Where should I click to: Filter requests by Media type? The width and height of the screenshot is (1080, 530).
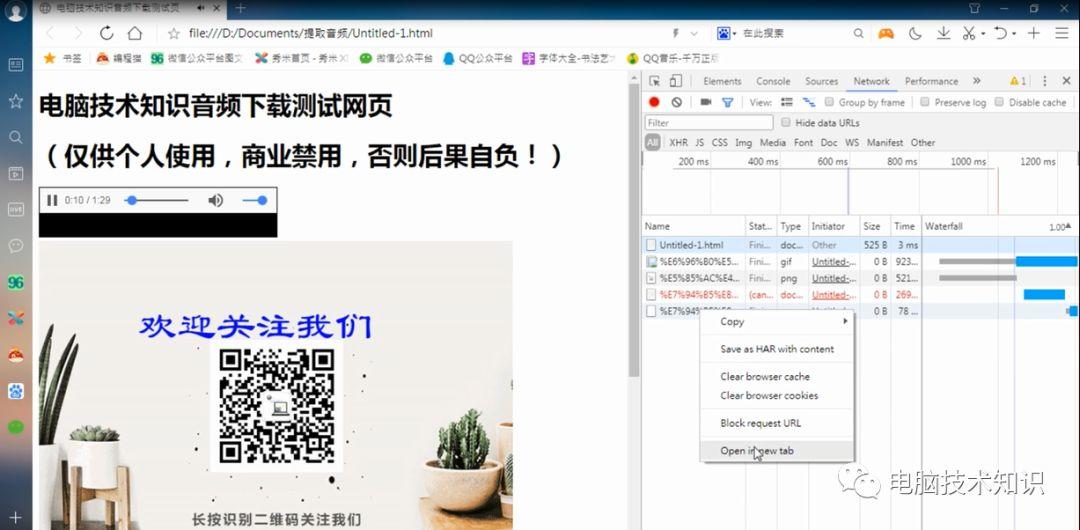coord(773,143)
